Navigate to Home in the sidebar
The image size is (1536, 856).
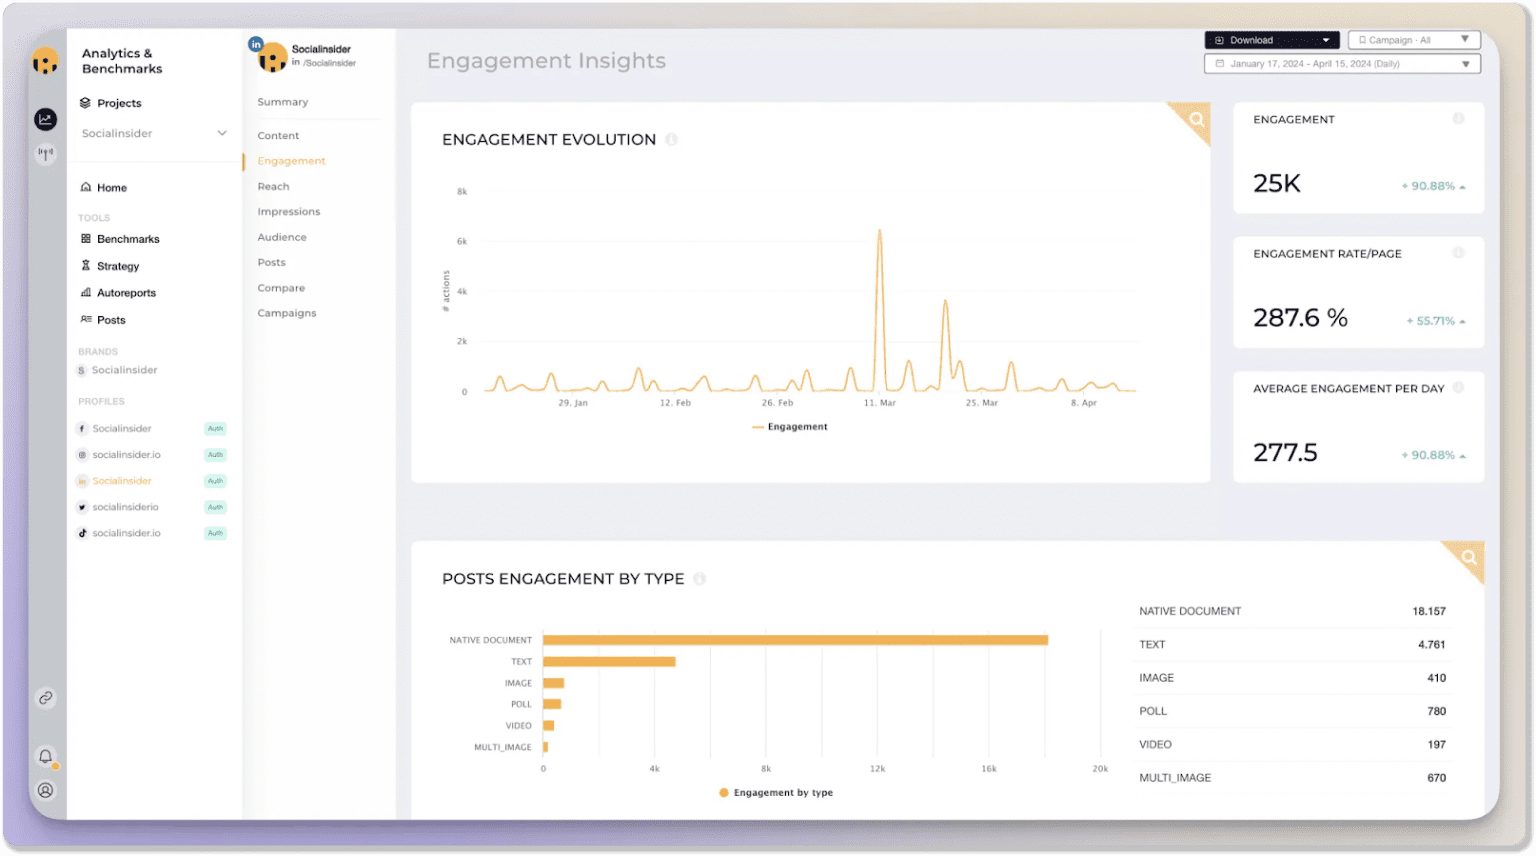click(110, 187)
